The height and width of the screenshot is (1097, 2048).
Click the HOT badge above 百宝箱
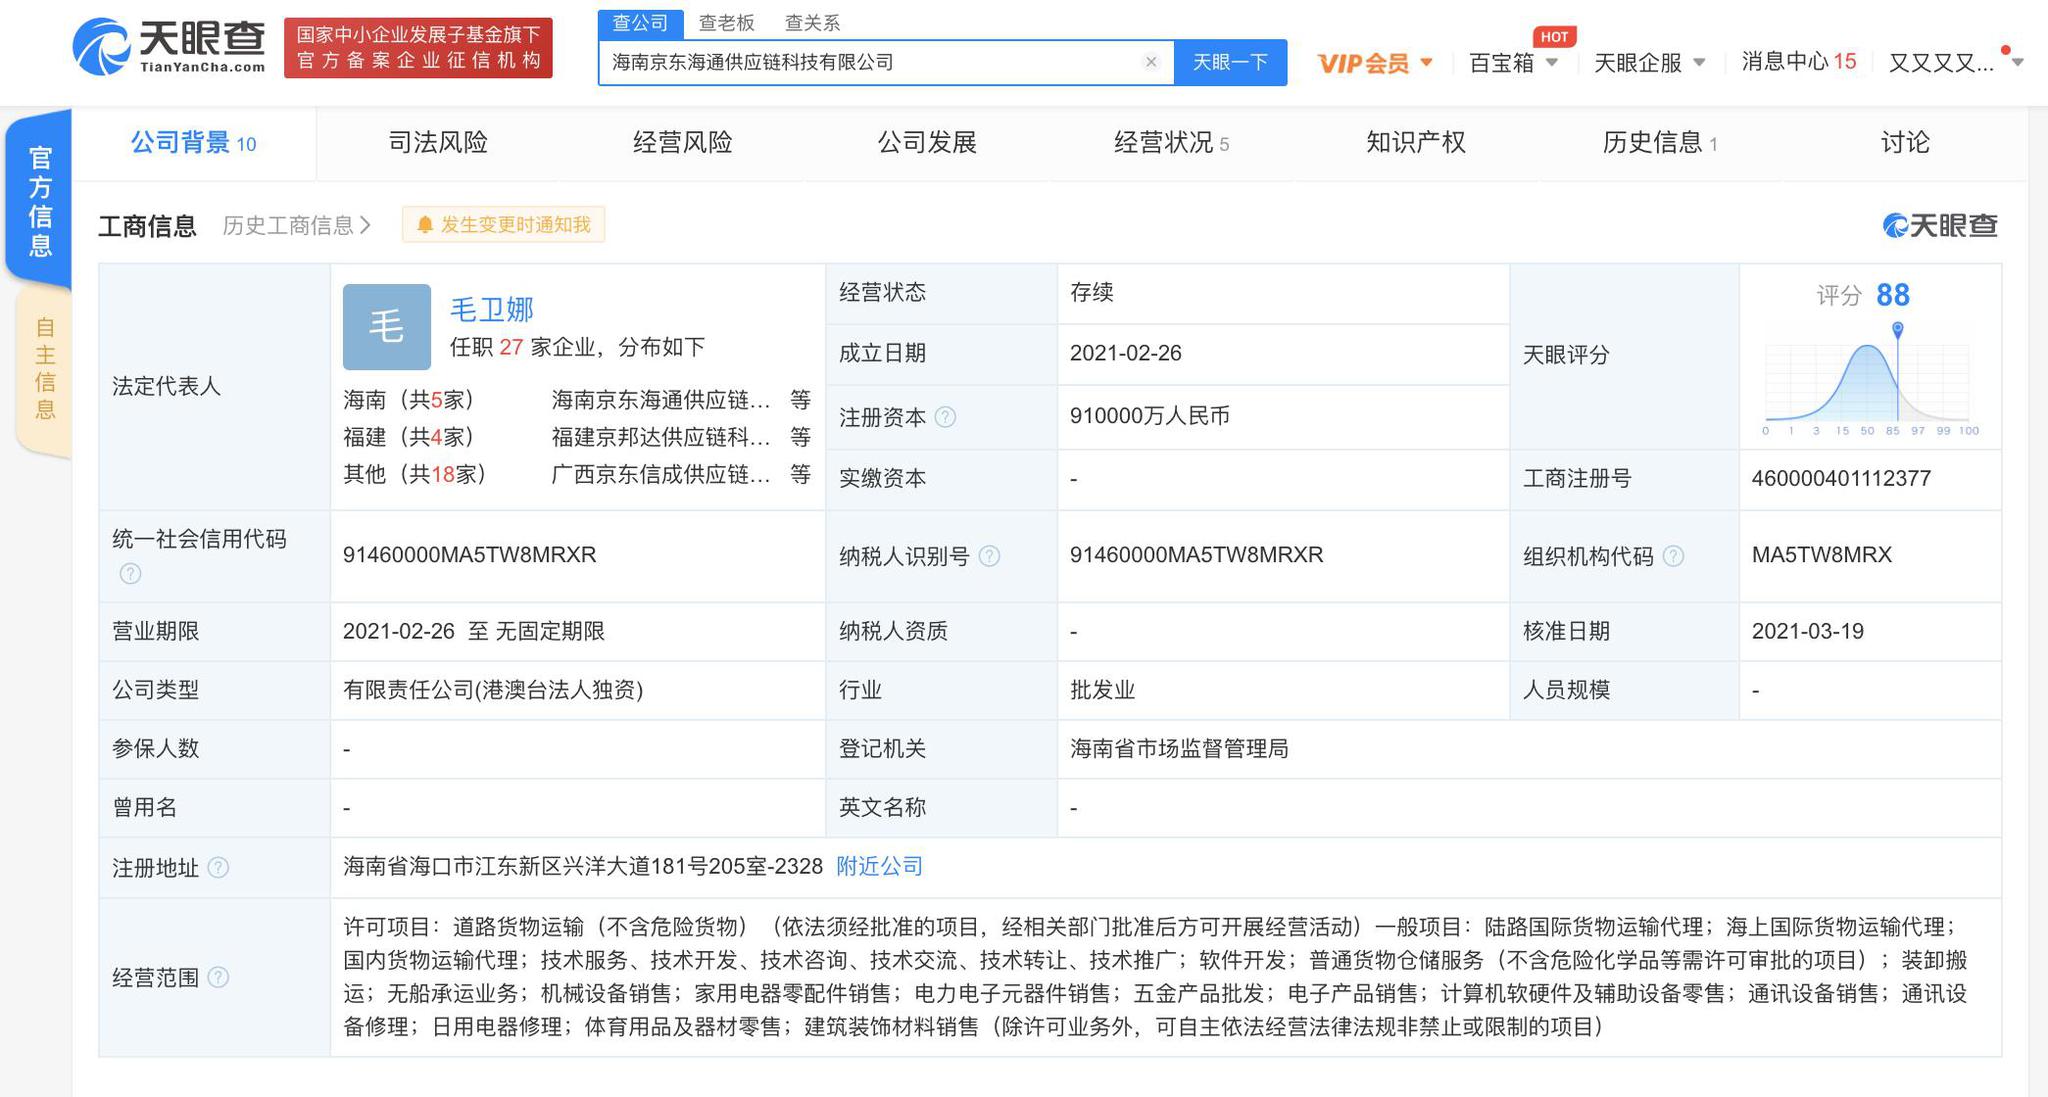(1554, 37)
